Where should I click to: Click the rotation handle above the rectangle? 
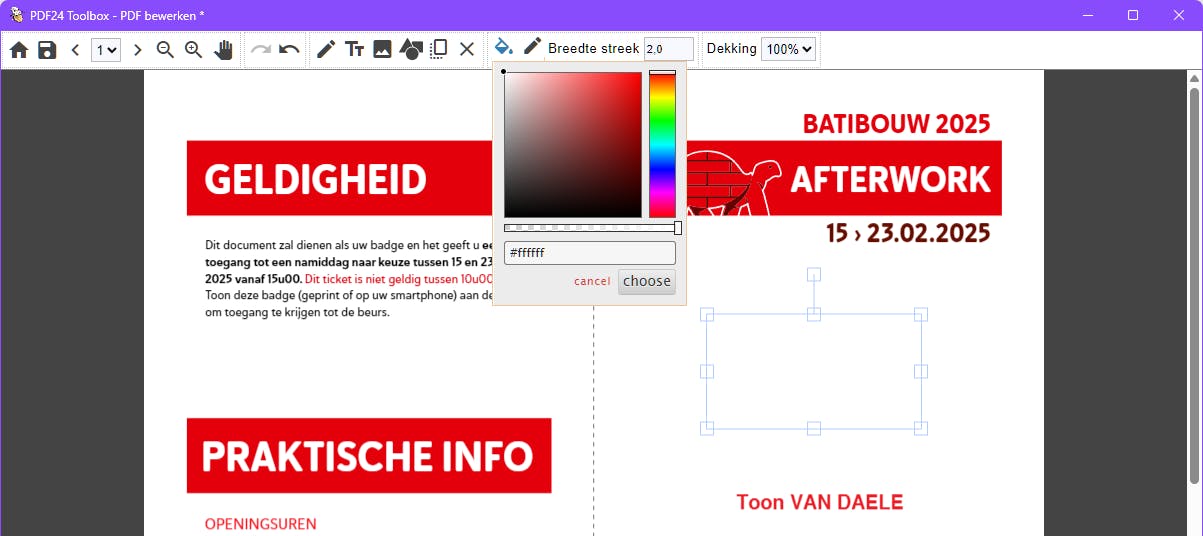pyautogui.click(x=814, y=274)
